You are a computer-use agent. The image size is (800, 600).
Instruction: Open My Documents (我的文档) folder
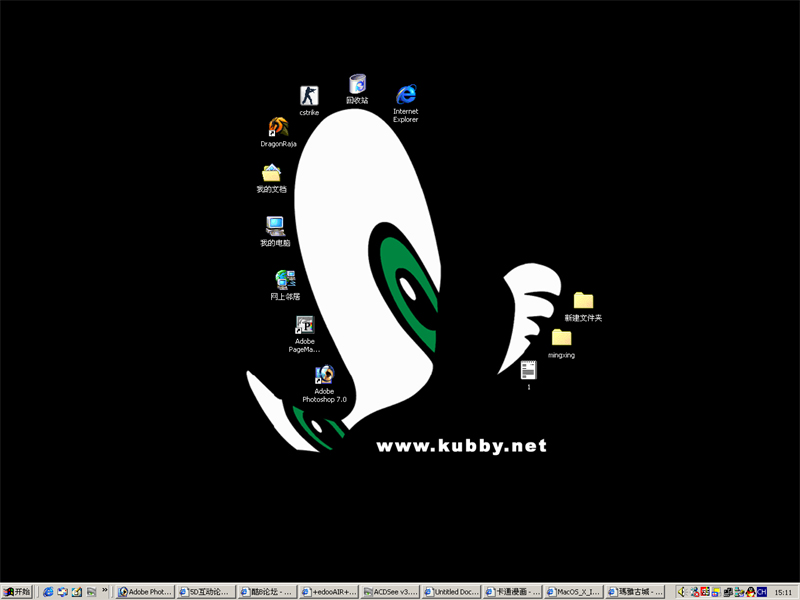271,174
